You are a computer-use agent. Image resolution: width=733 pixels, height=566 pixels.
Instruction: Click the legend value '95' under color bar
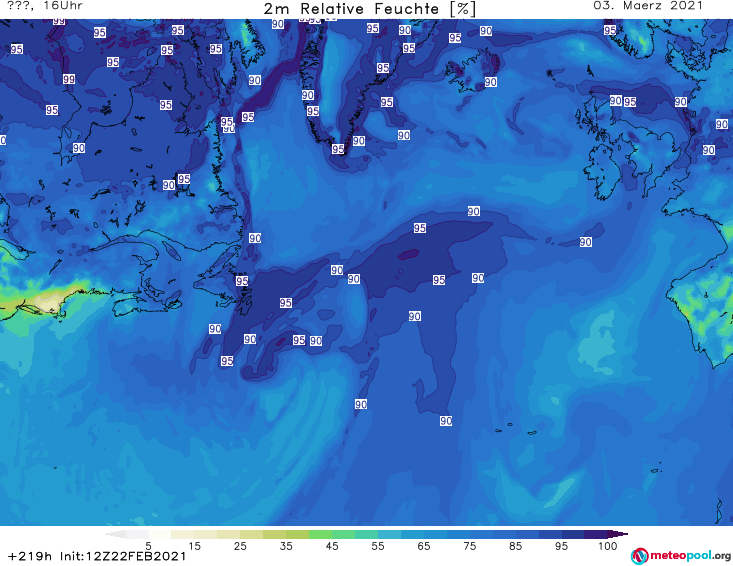[x=561, y=546]
